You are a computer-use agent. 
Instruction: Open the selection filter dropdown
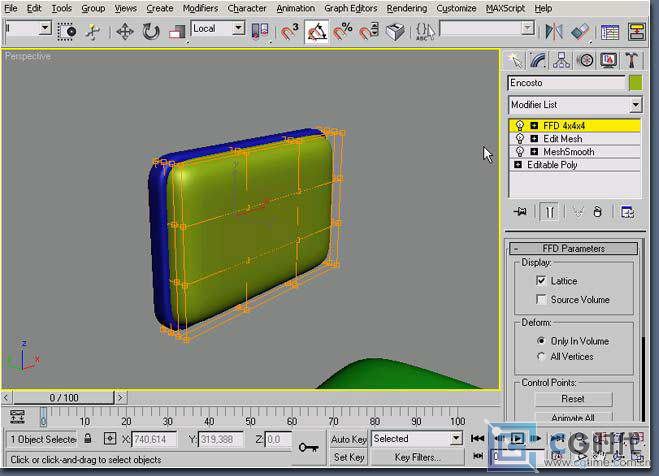(x=45, y=29)
